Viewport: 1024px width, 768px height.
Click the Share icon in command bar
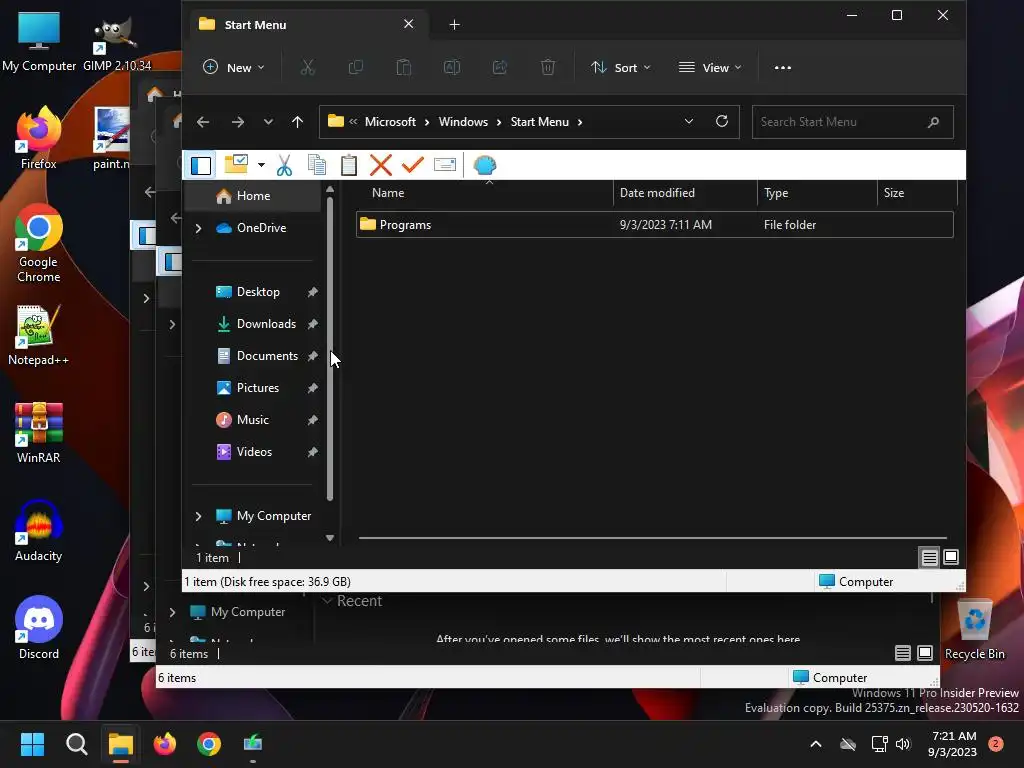(500, 67)
